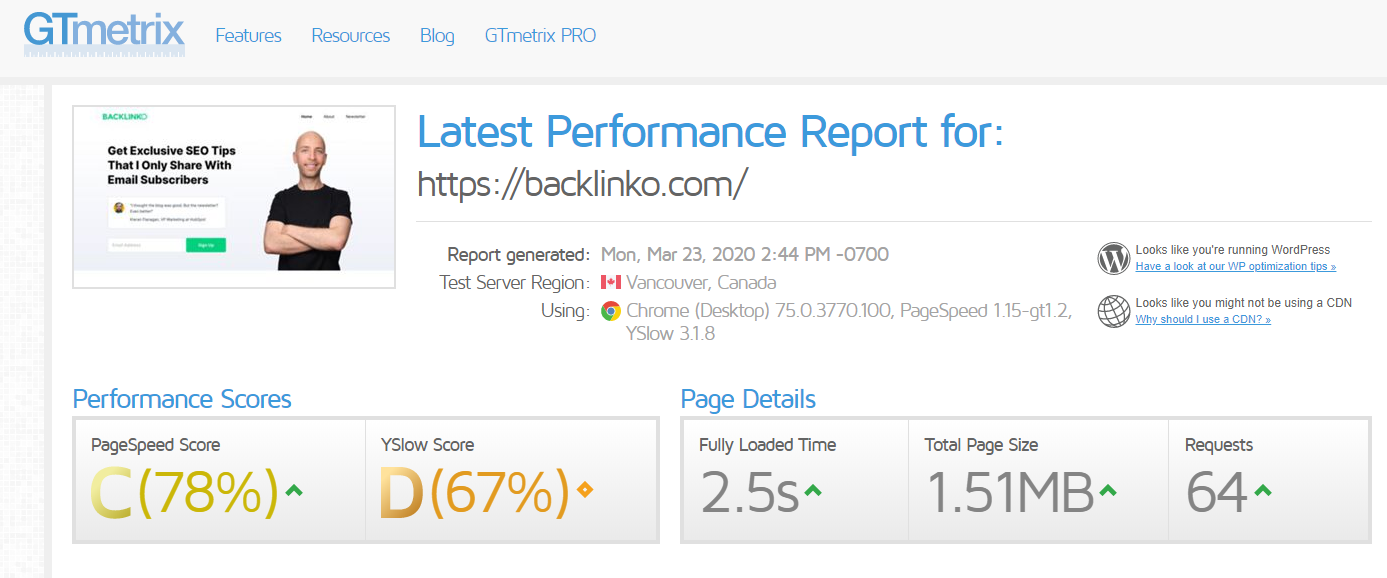This screenshot has width=1387, height=578.
Task: Open the Resources menu item
Action: 350,36
